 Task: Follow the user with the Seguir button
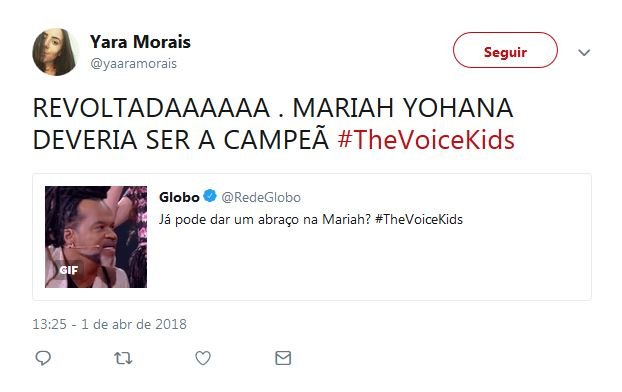[505, 50]
